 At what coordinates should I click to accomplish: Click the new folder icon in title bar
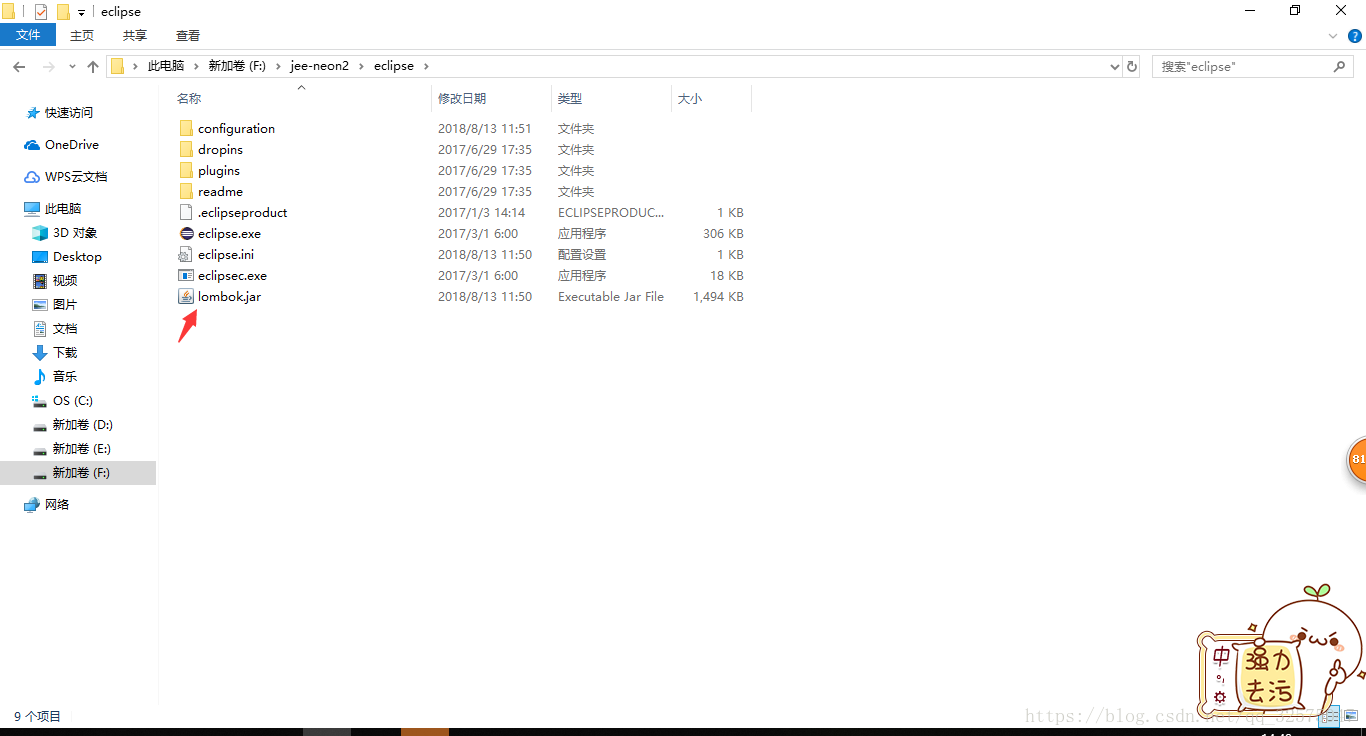click(x=63, y=12)
